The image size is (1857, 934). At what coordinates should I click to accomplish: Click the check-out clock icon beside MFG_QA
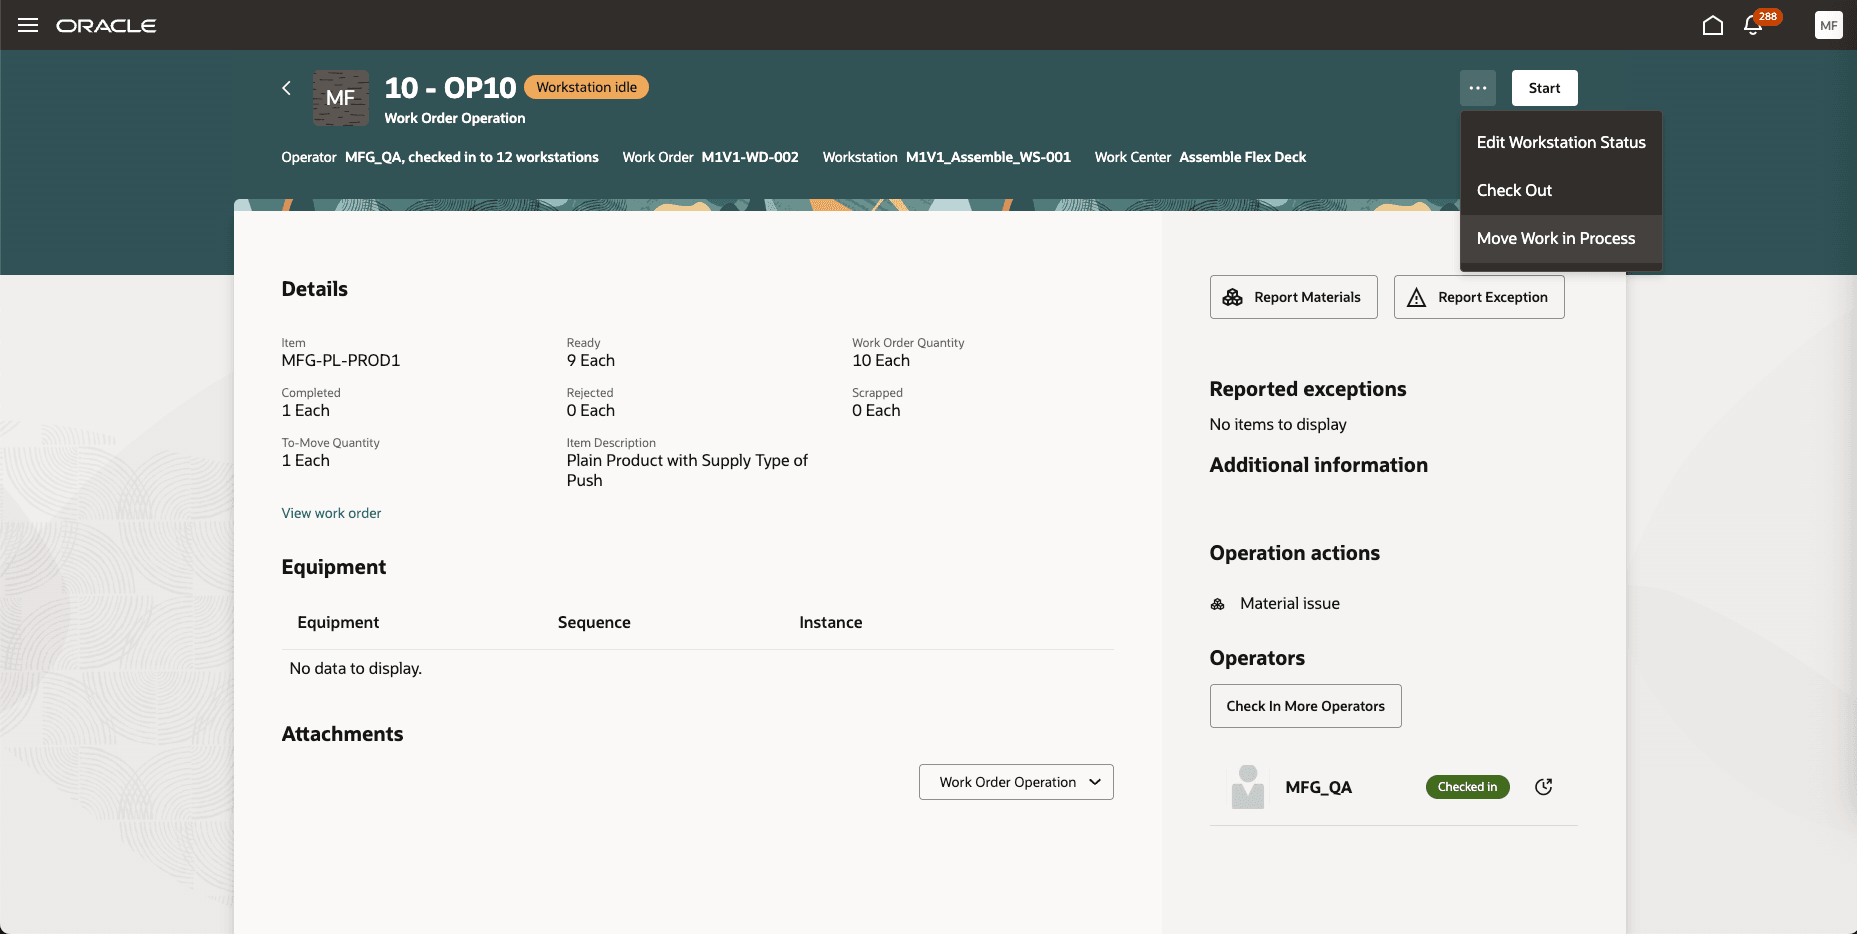pyautogui.click(x=1543, y=787)
